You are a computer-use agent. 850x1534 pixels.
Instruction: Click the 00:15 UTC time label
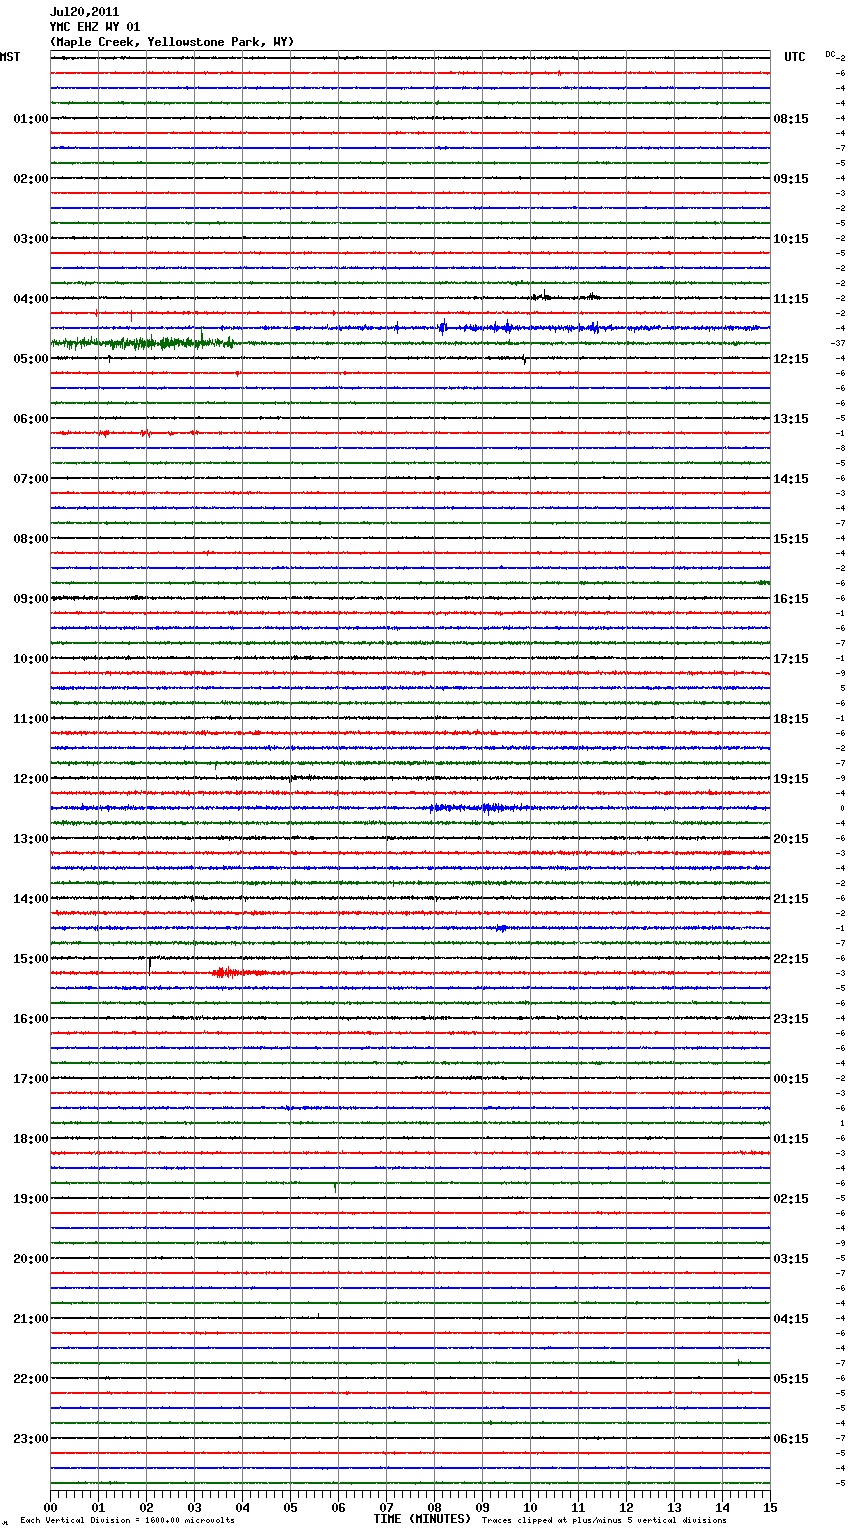[791, 1079]
